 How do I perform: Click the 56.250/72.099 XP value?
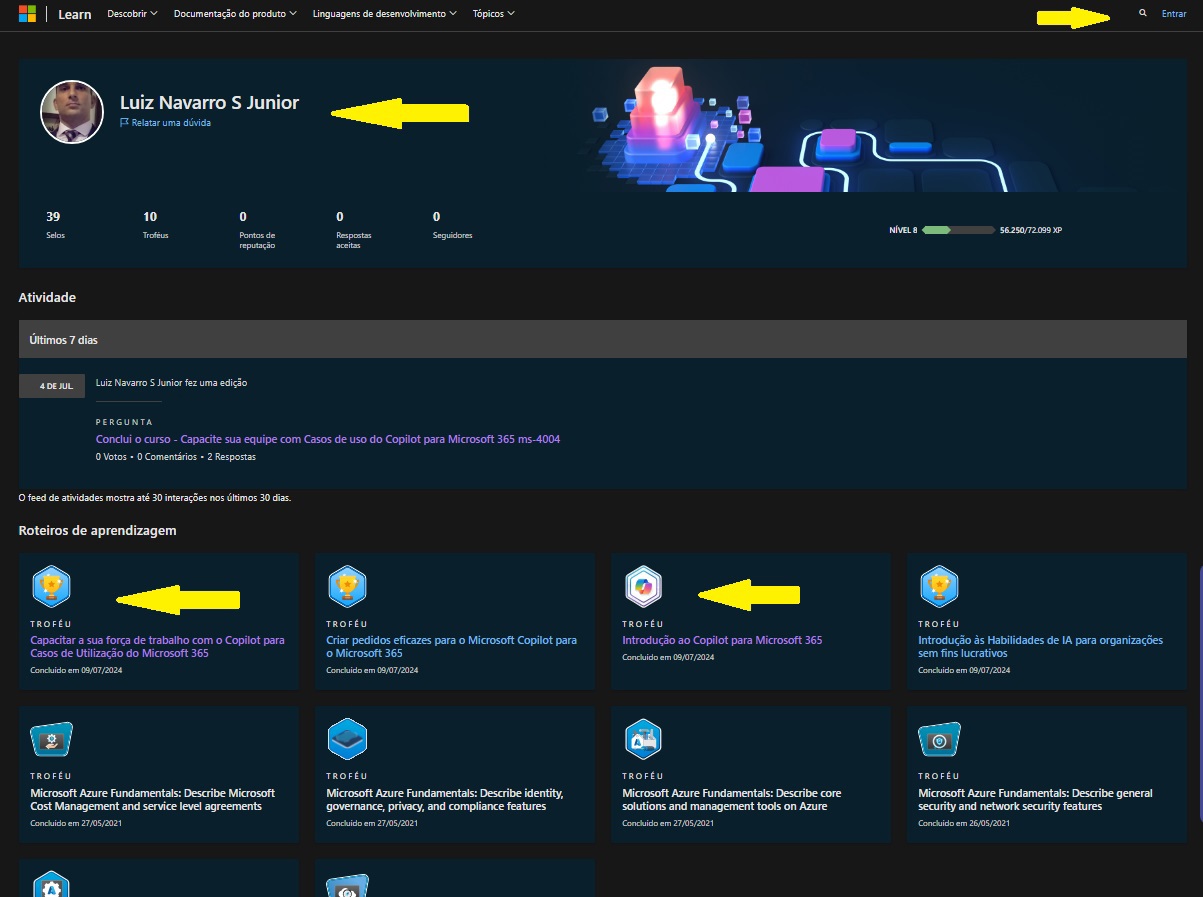click(x=1031, y=230)
